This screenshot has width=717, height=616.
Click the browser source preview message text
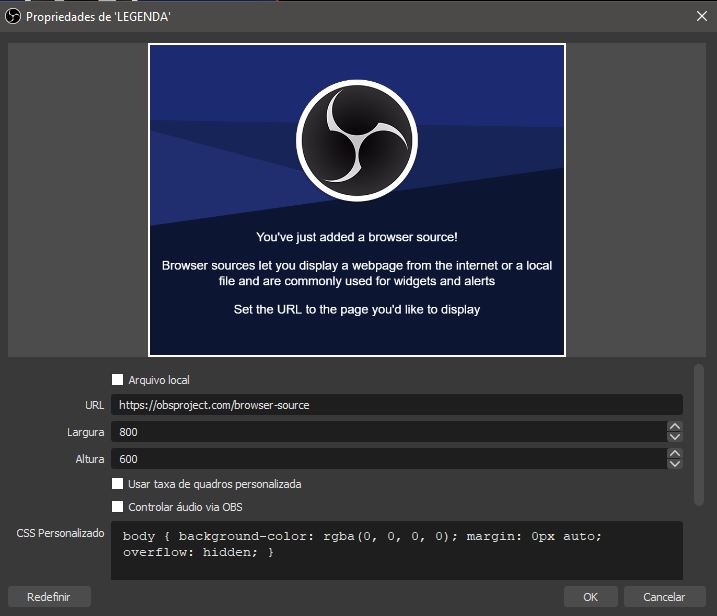pos(357,273)
